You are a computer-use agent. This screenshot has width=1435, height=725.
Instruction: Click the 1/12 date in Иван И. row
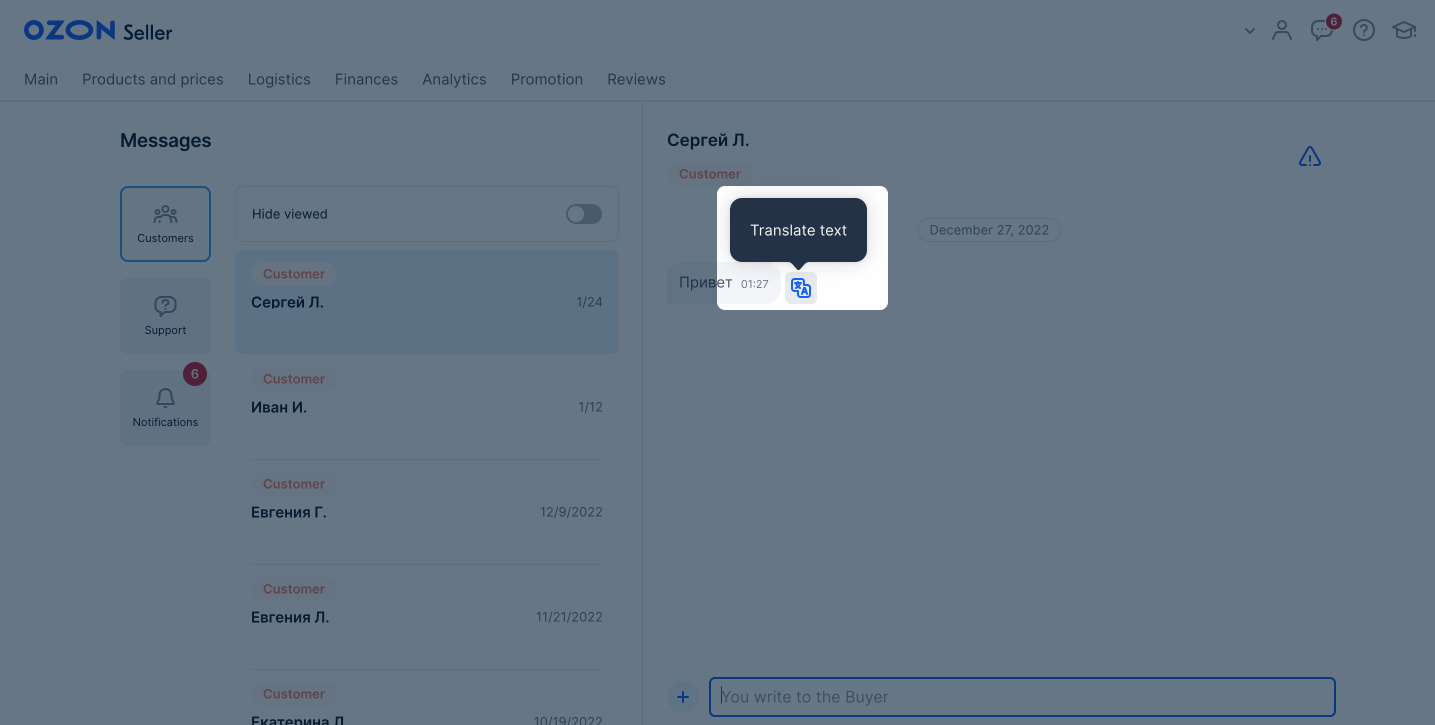tap(590, 407)
